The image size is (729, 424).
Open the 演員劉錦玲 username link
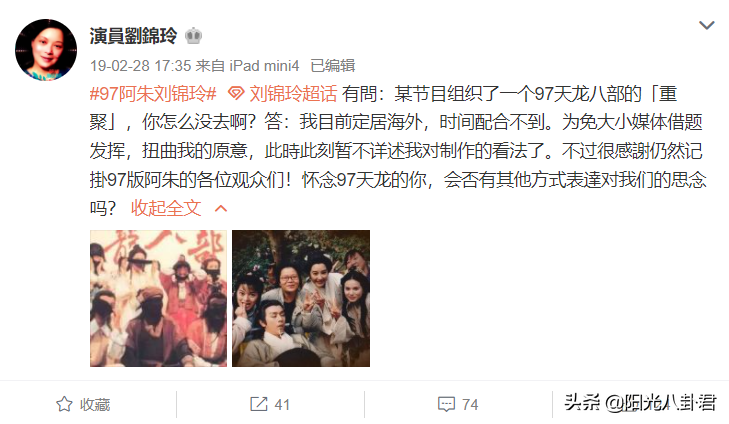[133, 36]
